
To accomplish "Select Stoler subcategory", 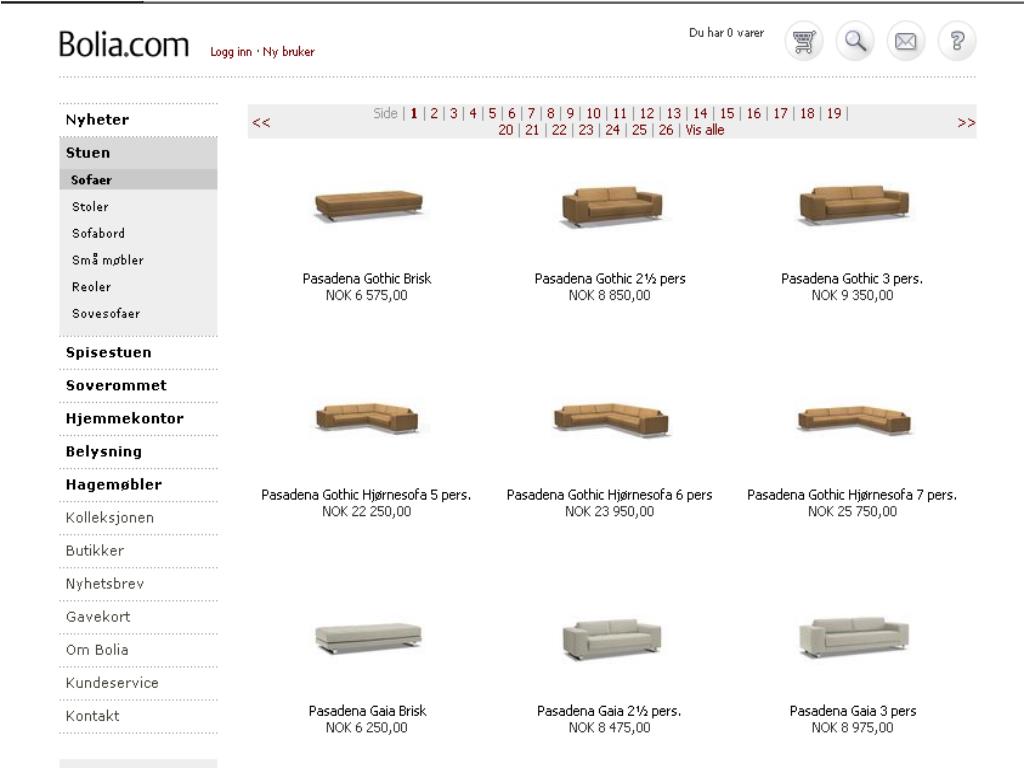I will click(x=90, y=206).
